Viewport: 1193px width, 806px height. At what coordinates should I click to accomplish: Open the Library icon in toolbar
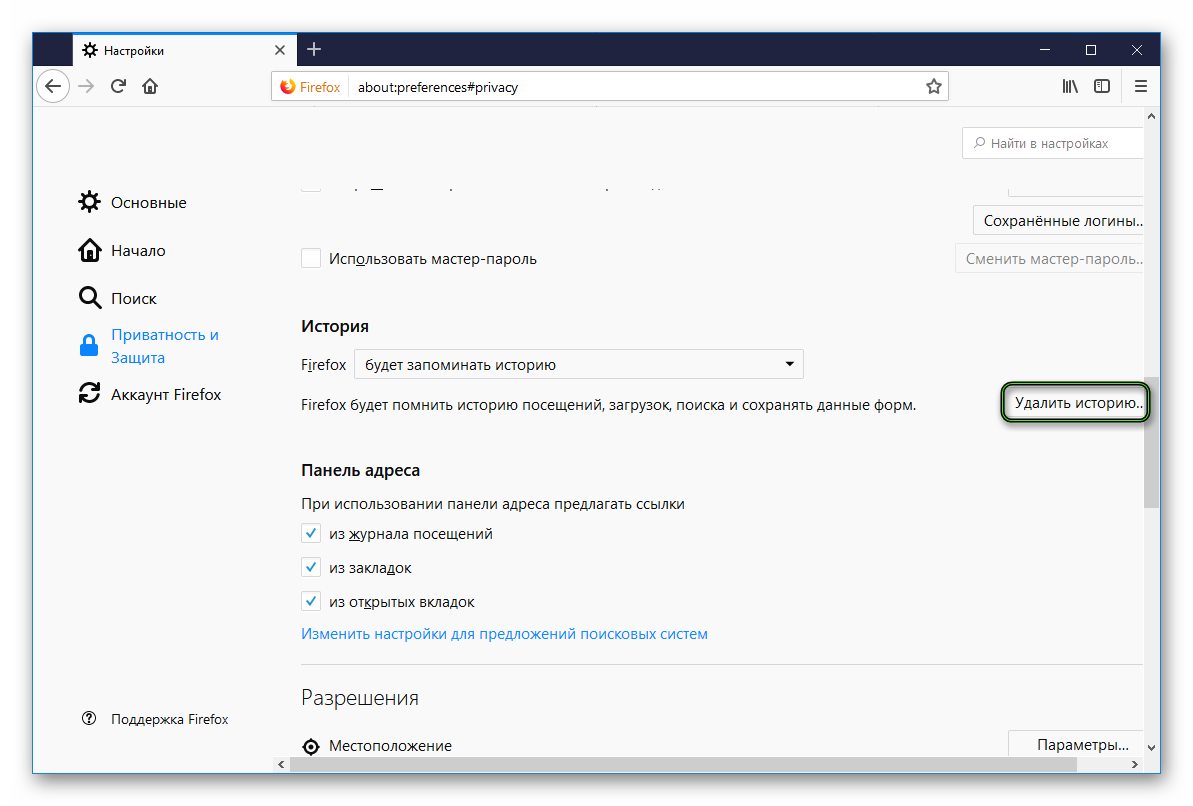point(1070,87)
